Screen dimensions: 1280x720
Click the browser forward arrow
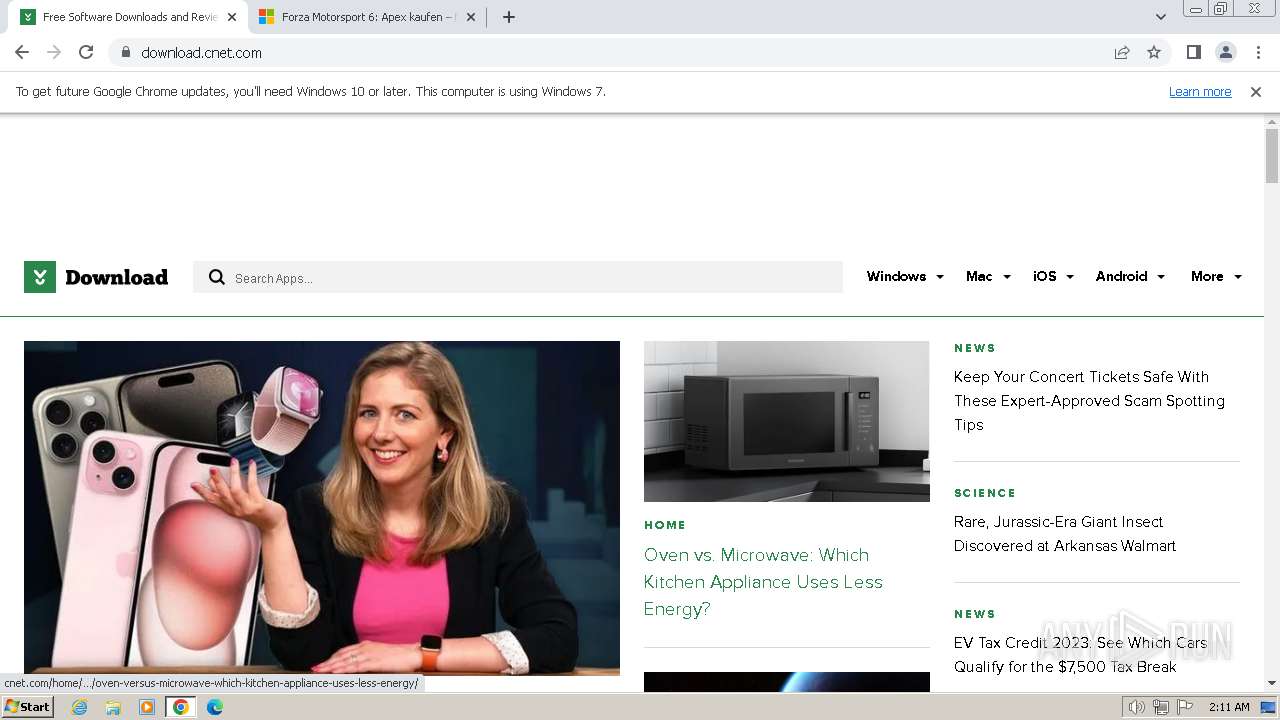[54, 52]
